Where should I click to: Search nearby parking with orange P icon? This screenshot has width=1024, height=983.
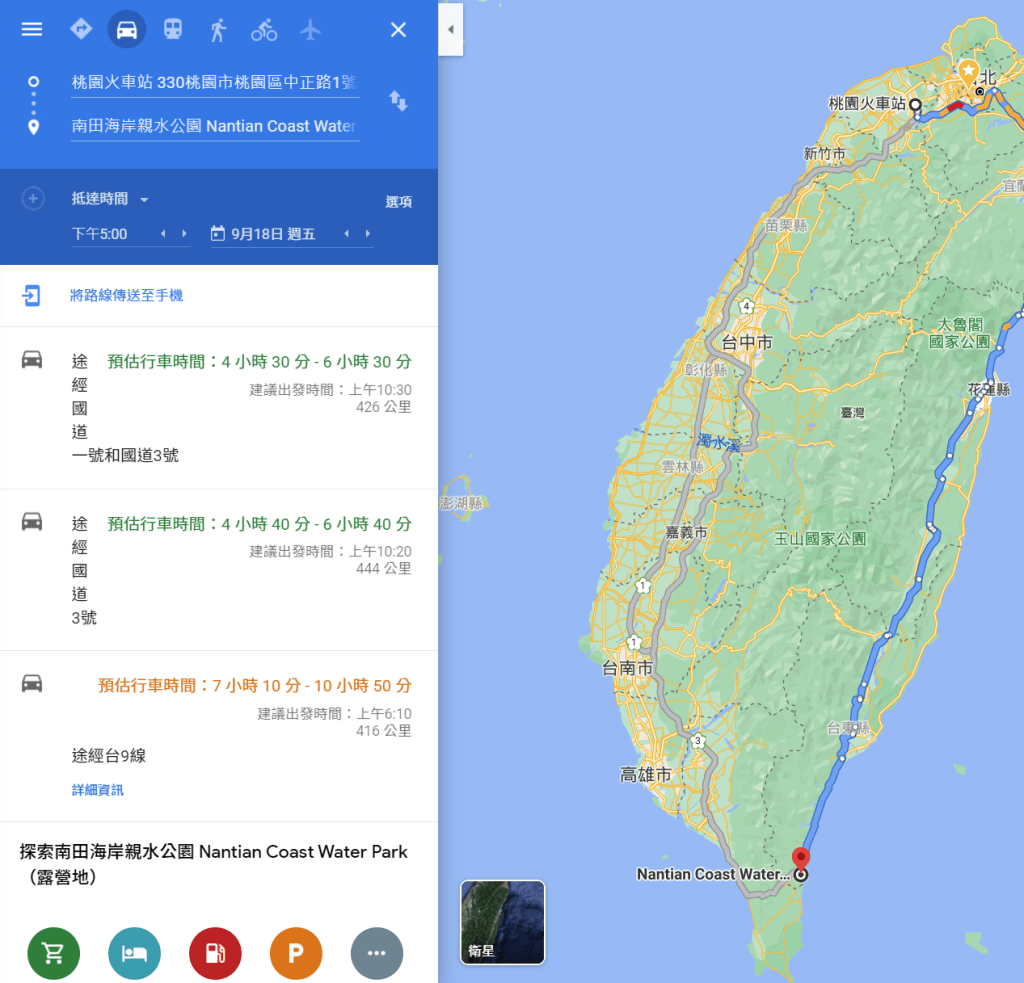[296, 953]
